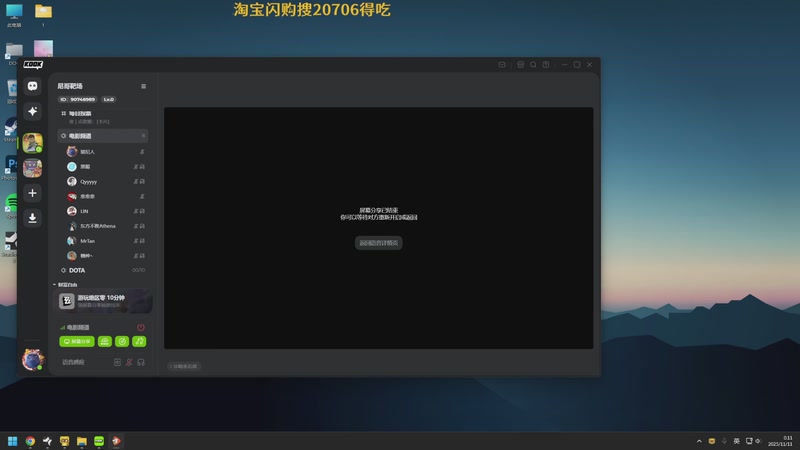Open KOOK direct messages chat icon

pyautogui.click(x=32, y=86)
